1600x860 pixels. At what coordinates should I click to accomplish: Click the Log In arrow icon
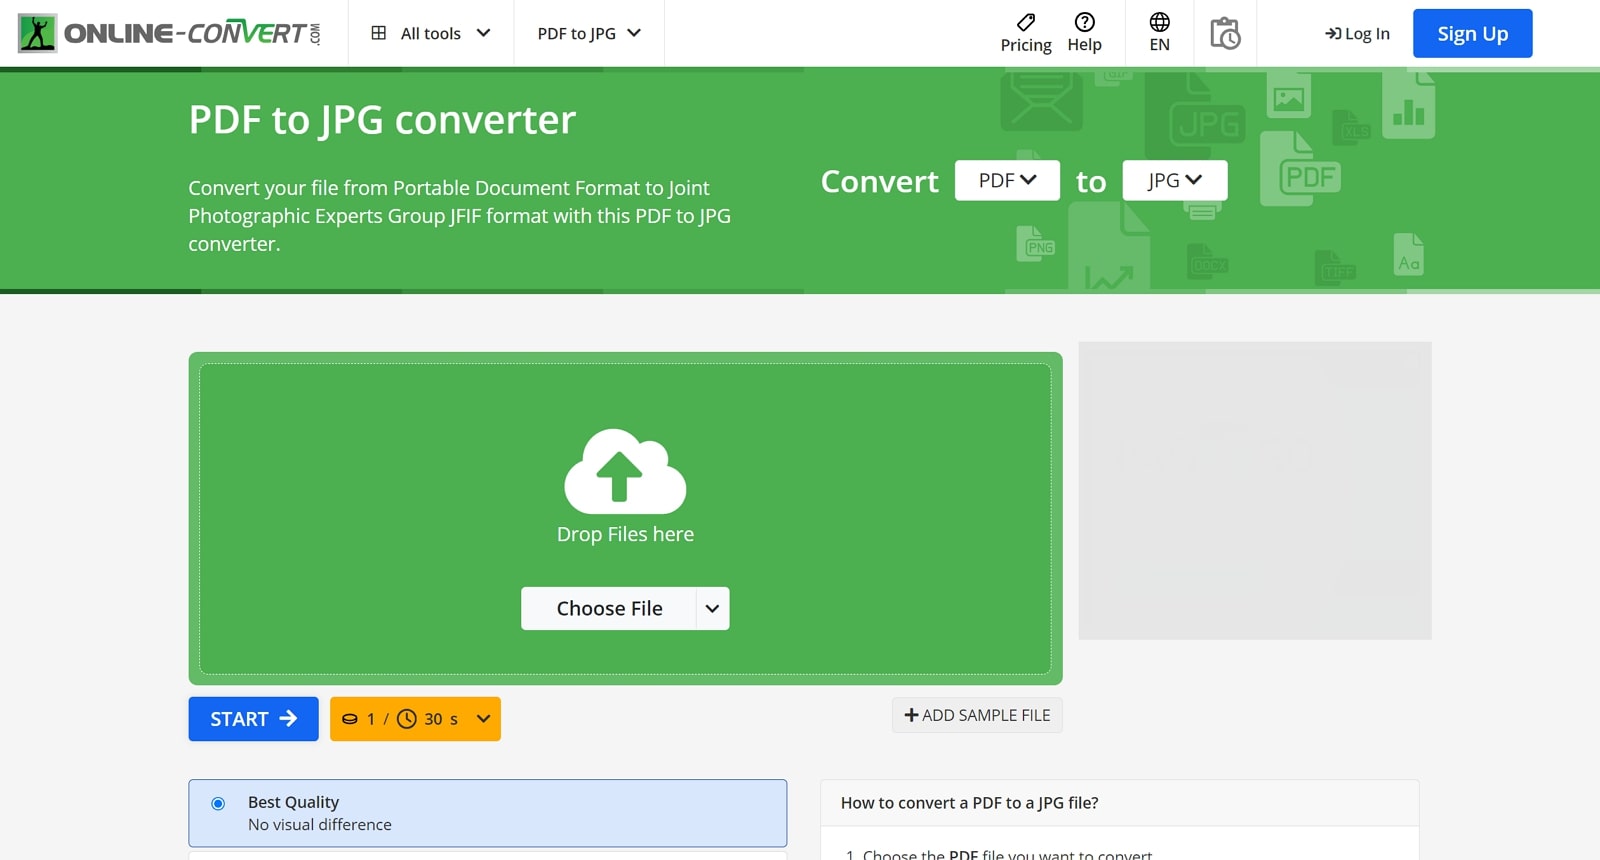tap(1333, 34)
